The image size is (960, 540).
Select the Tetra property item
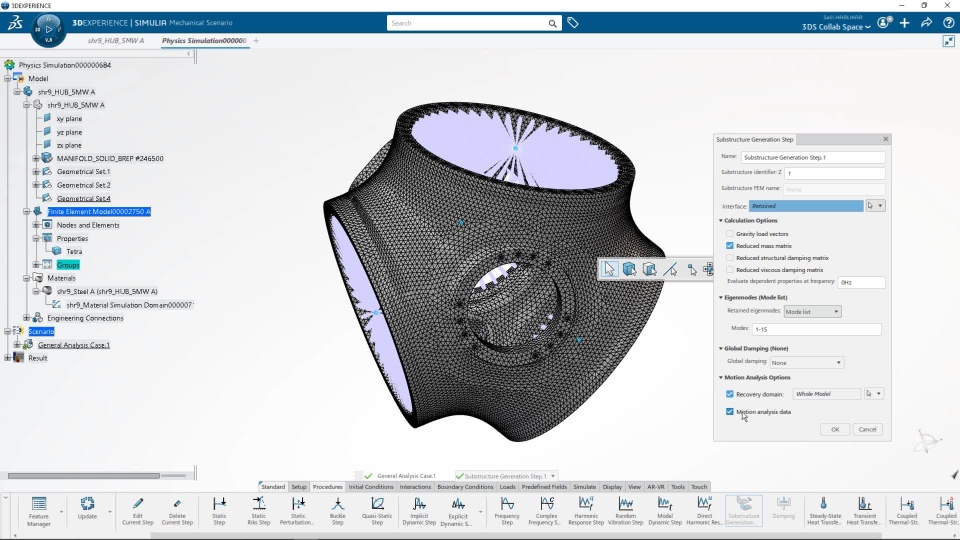coord(74,252)
